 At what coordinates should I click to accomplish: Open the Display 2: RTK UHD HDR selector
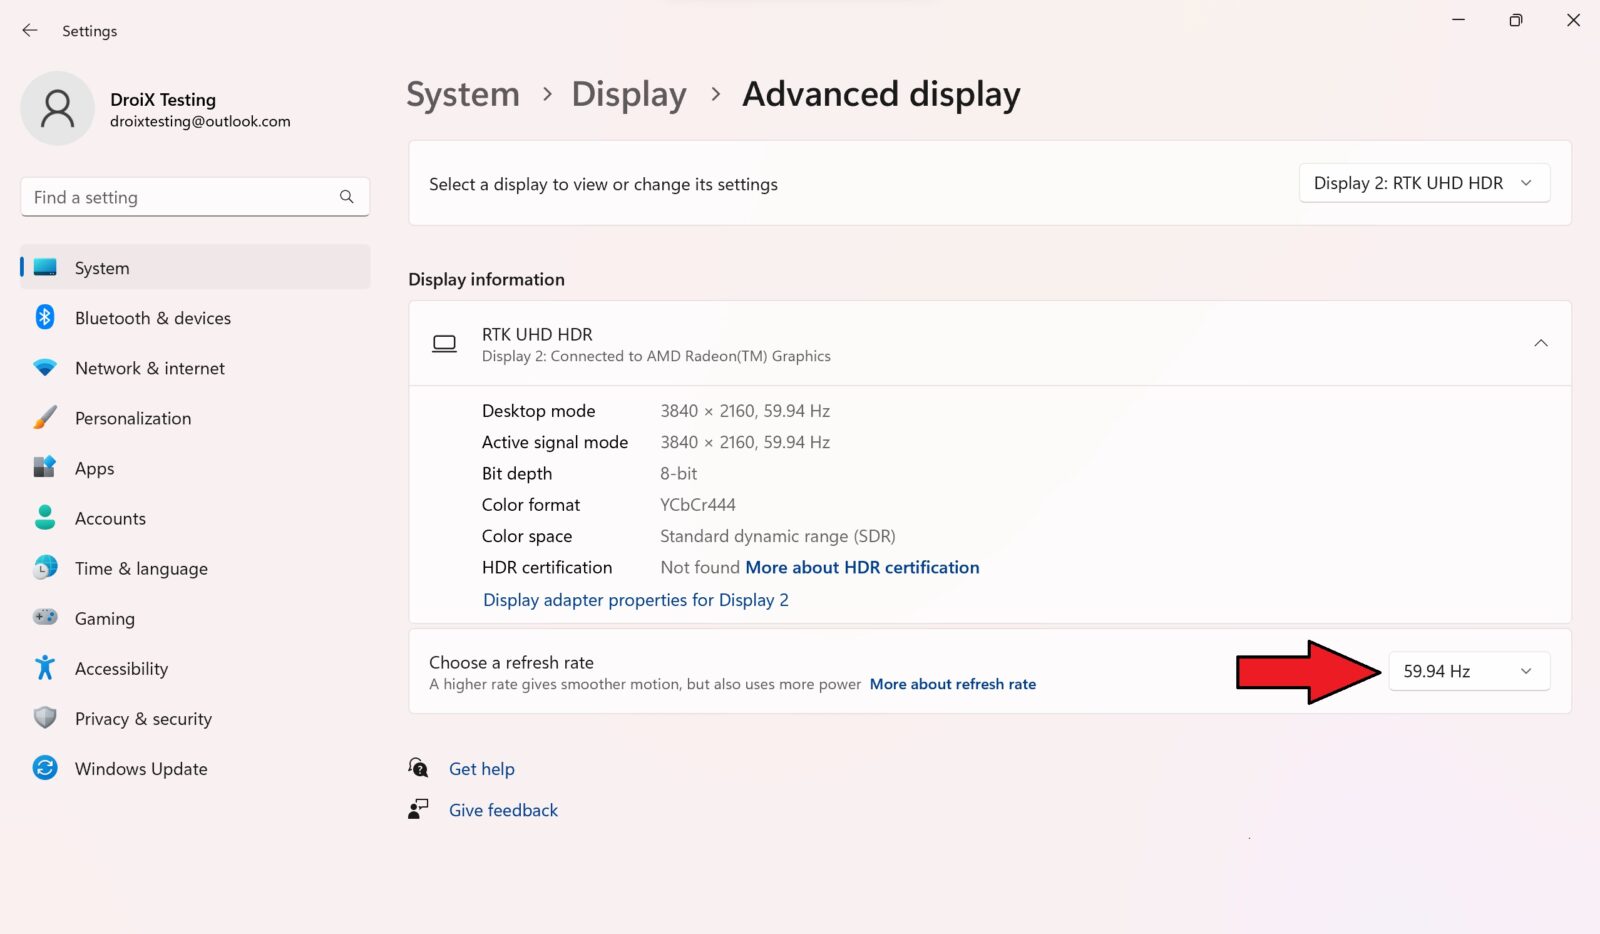(1423, 183)
